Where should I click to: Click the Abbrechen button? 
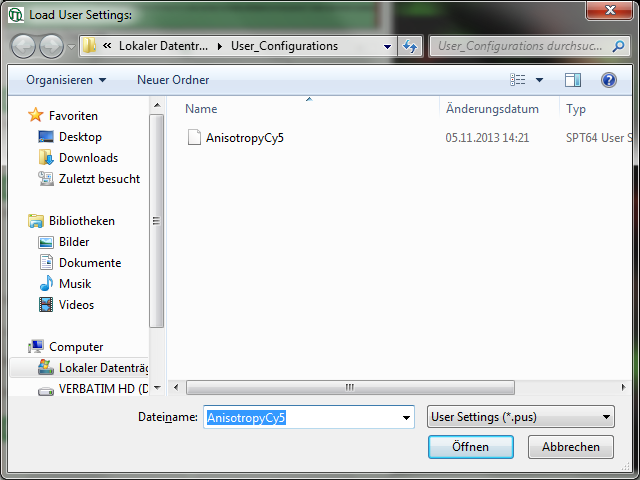pos(571,447)
